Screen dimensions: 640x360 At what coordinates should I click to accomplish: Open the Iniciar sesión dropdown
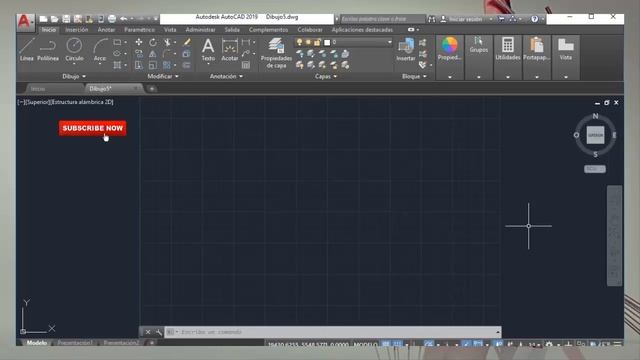[491, 19]
